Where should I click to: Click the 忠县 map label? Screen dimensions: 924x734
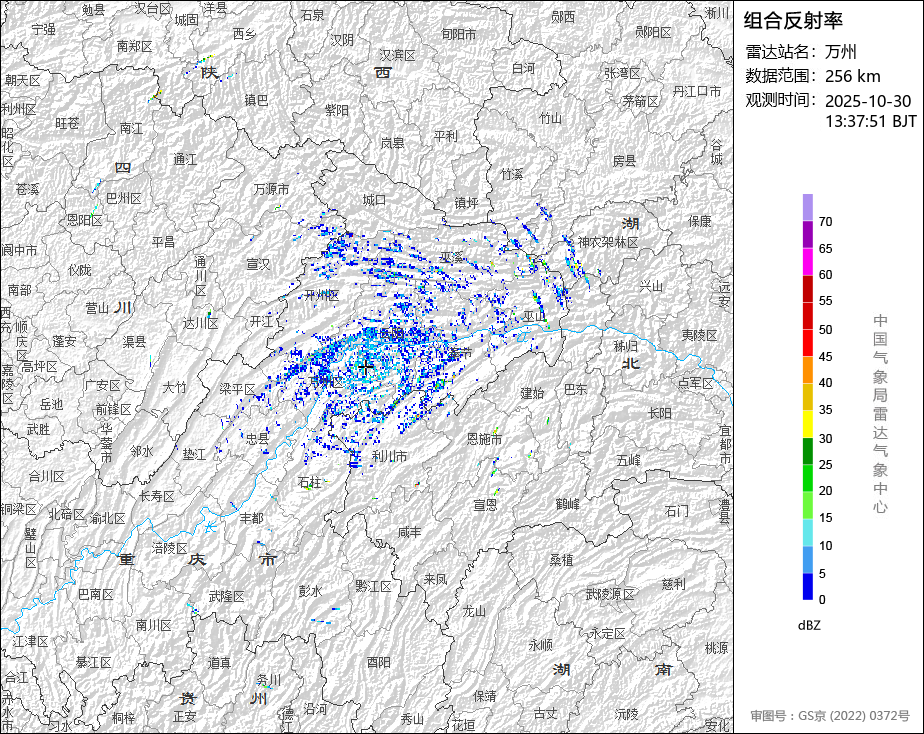257,439
